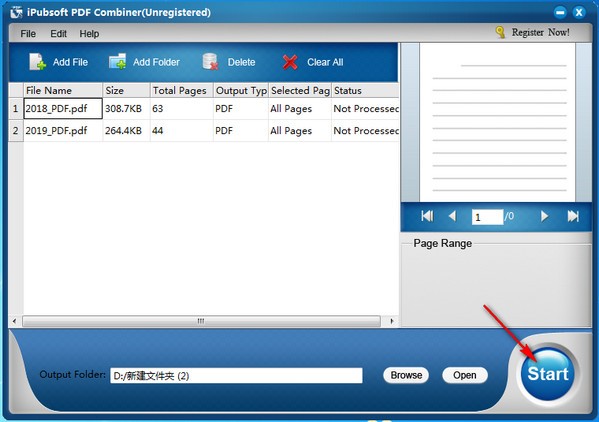
Task: Click the 308.7KB size cell
Action: (x=126, y=108)
